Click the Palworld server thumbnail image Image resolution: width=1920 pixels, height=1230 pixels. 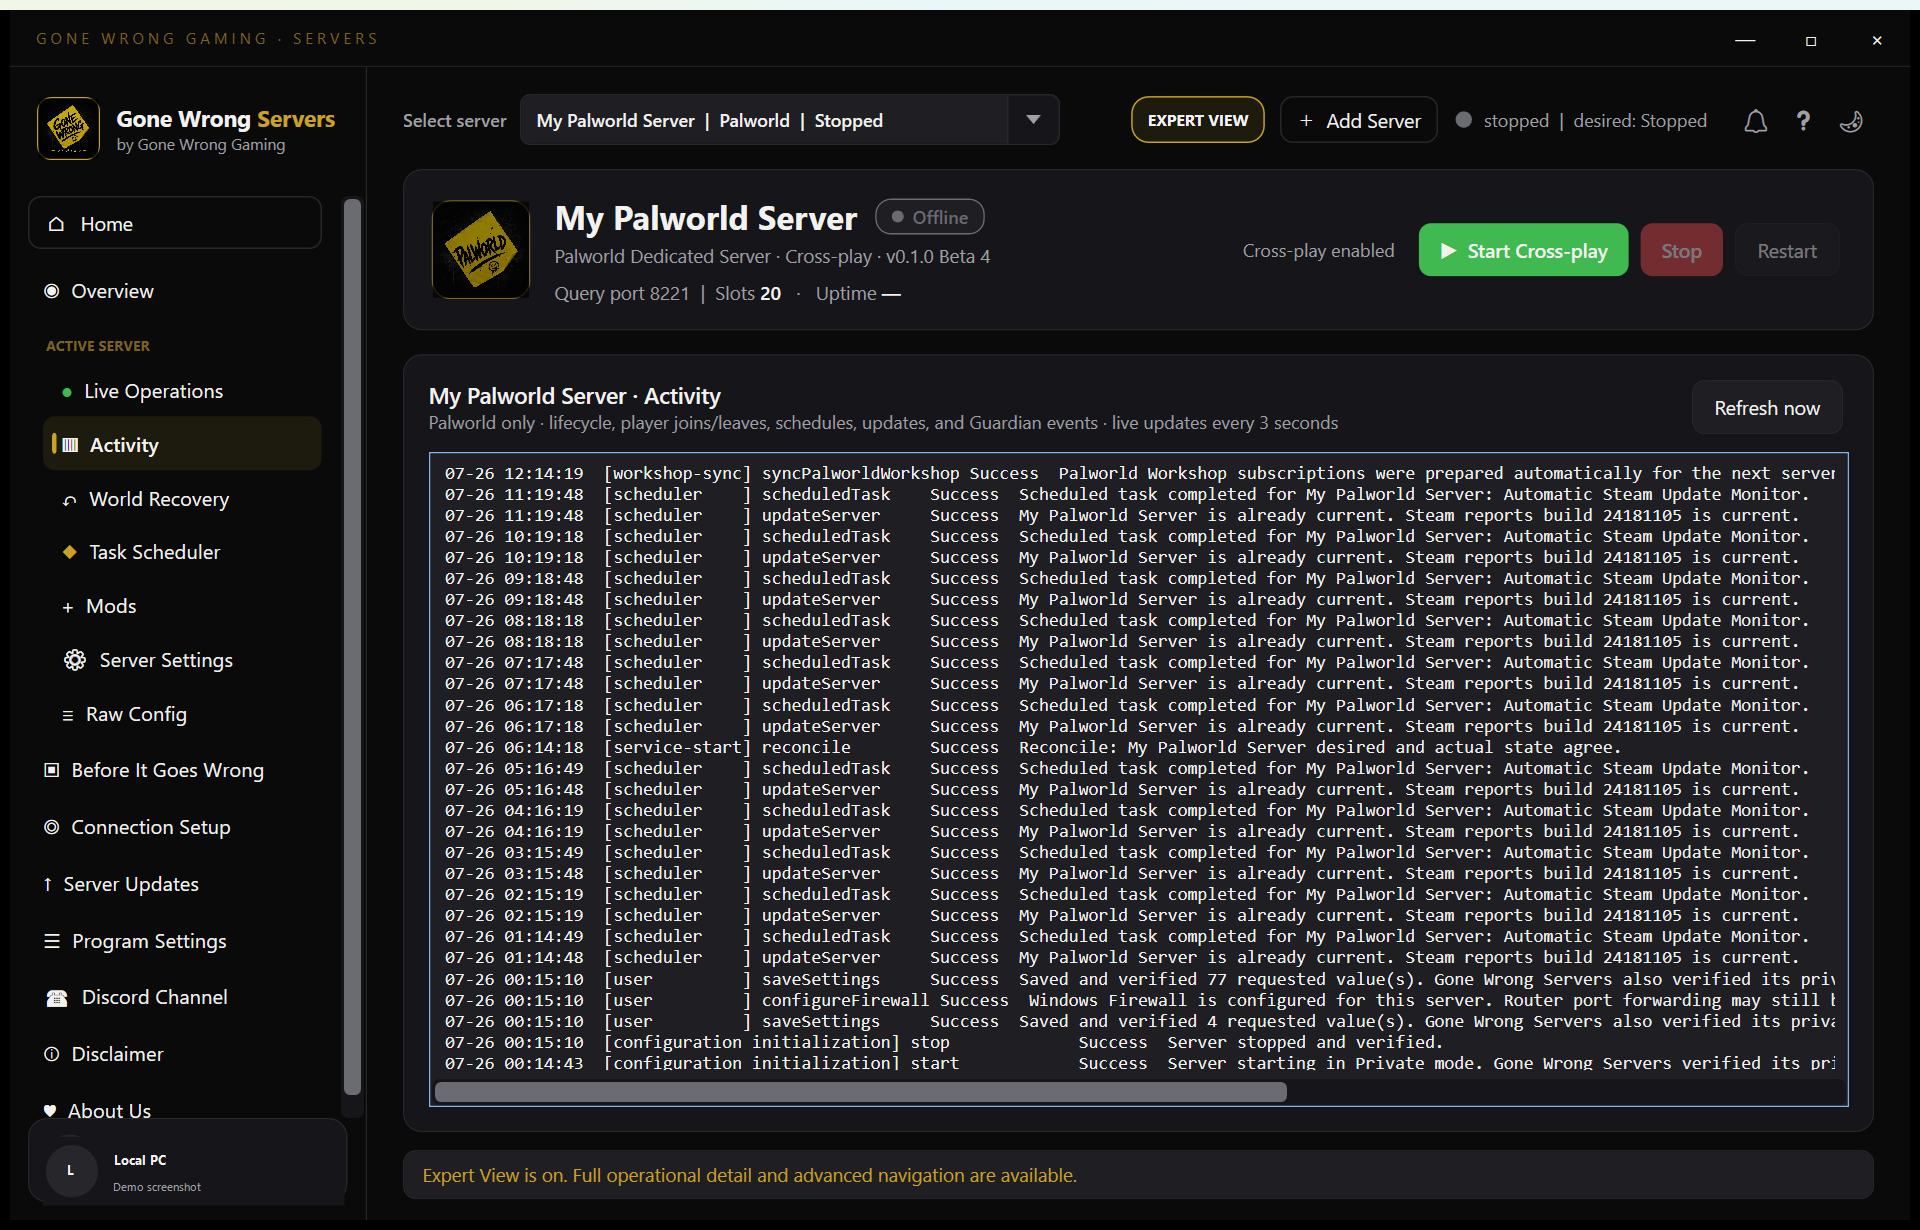(481, 250)
